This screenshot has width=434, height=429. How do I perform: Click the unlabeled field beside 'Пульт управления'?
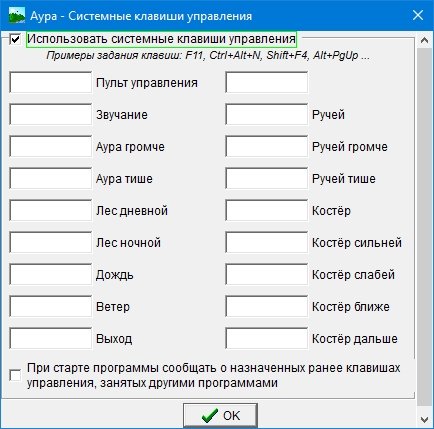coord(267,82)
